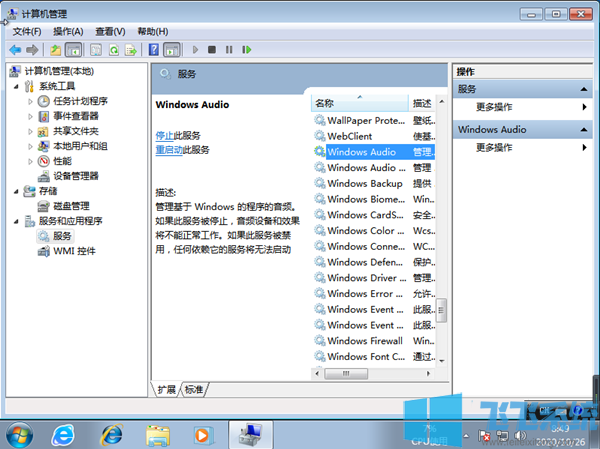Select 性能 in the tree

[62, 161]
